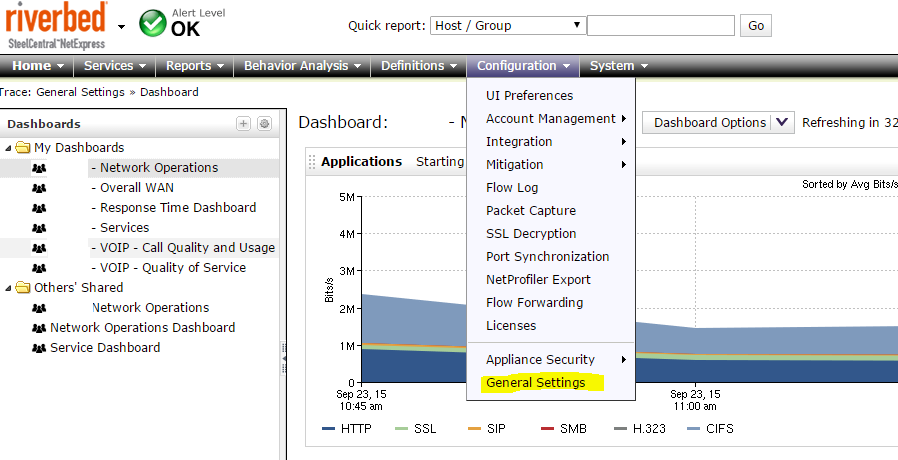Click the quick report search text field

pyautogui.click(x=660, y=25)
